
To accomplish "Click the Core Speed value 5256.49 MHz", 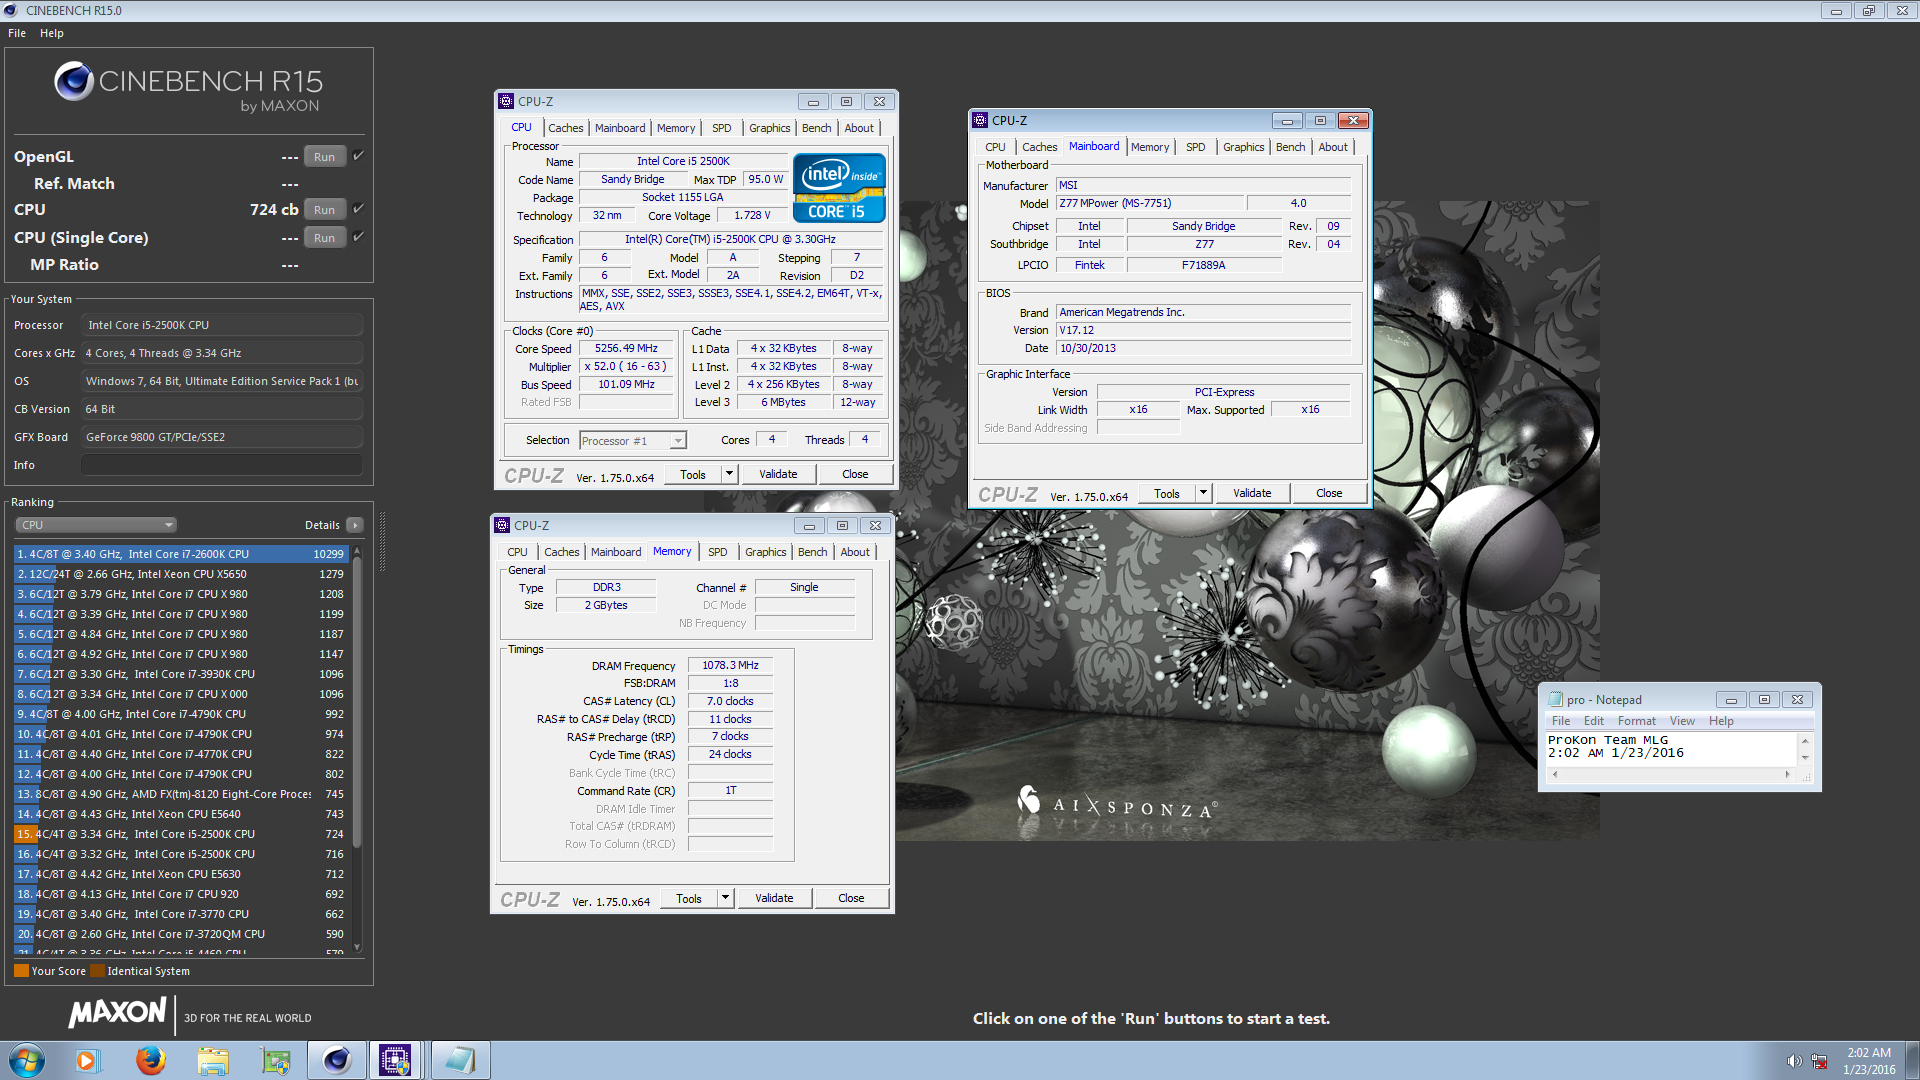I will coord(626,348).
